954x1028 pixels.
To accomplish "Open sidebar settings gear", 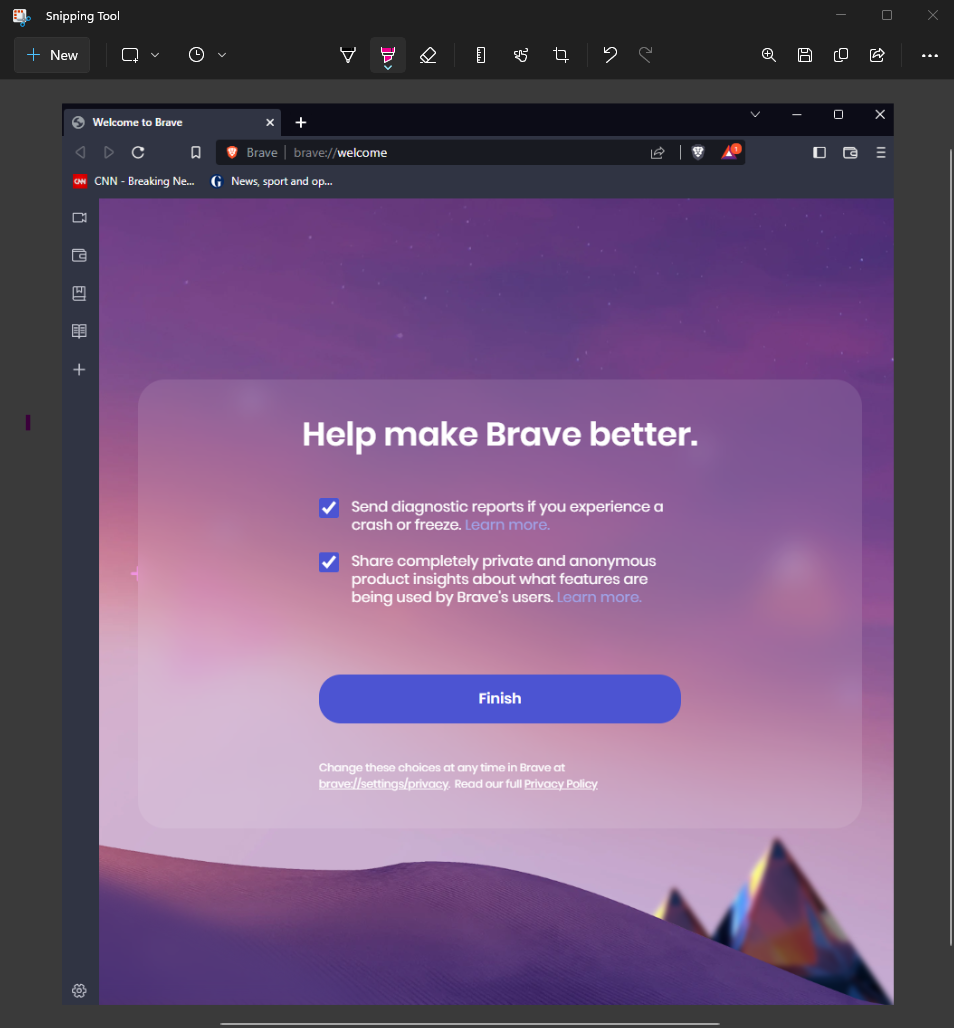I will pyautogui.click(x=79, y=991).
